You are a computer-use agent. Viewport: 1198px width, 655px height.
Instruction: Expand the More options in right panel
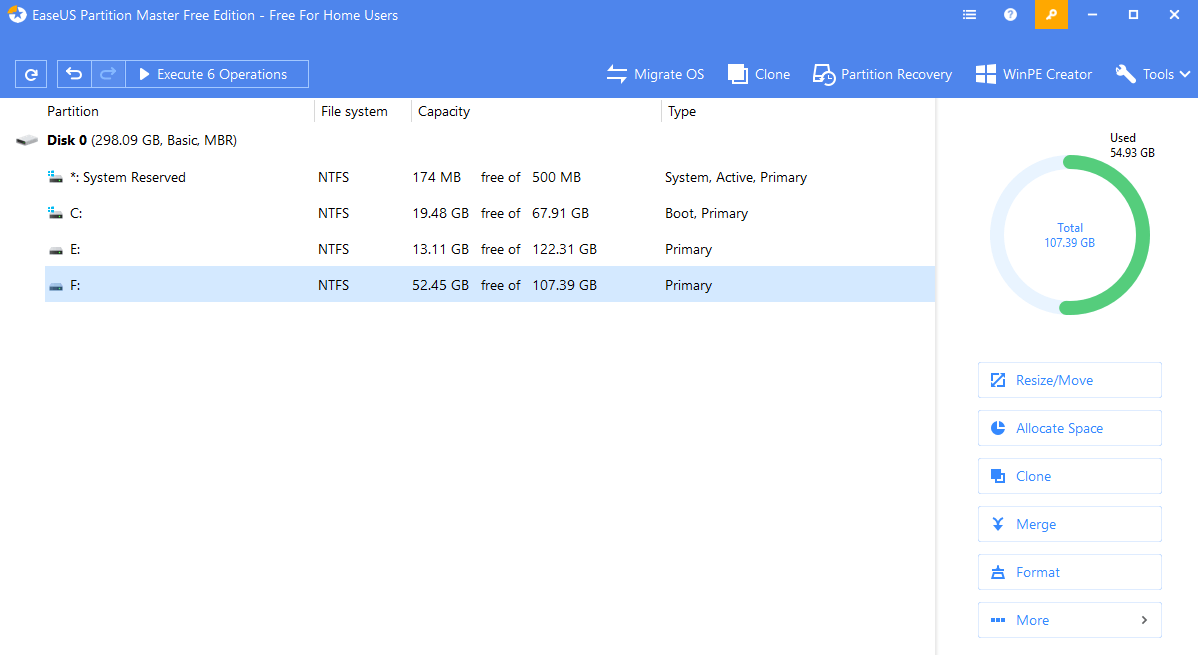(1069, 620)
